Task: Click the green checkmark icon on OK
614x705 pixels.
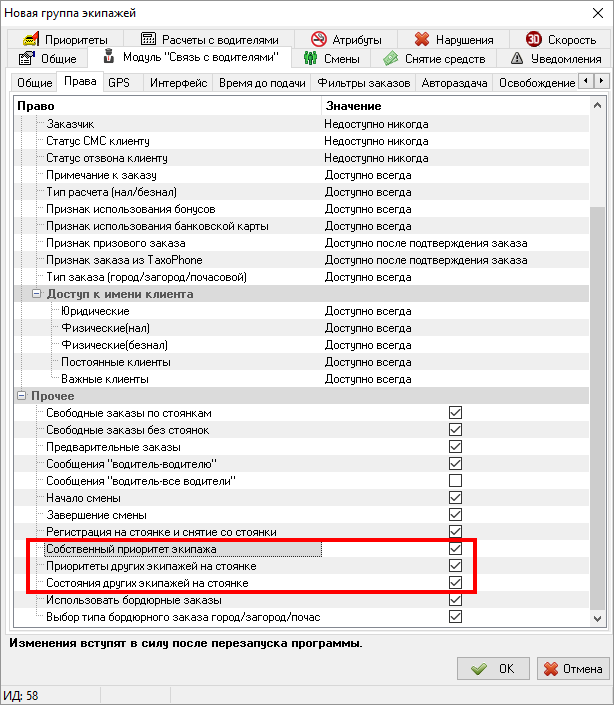Action: point(479,669)
